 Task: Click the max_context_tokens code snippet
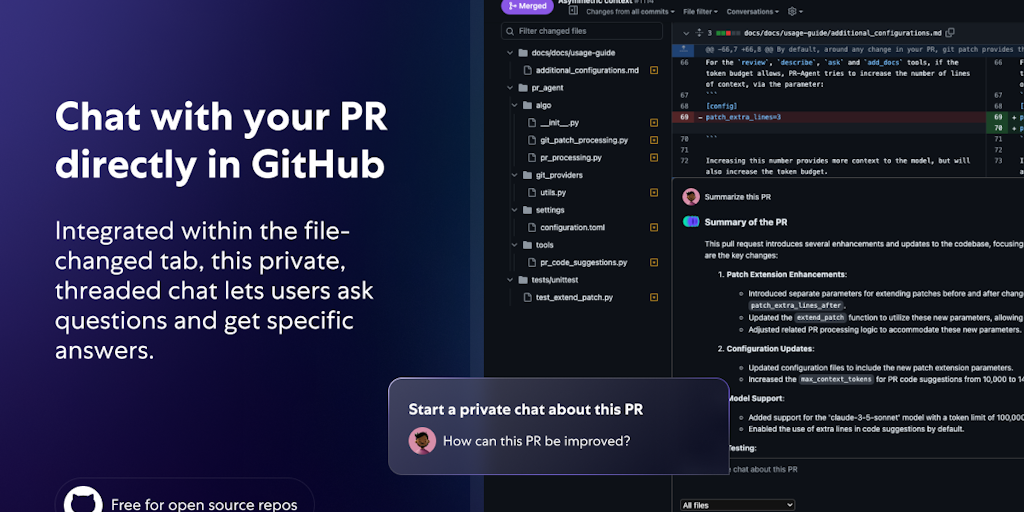(837, 379)
